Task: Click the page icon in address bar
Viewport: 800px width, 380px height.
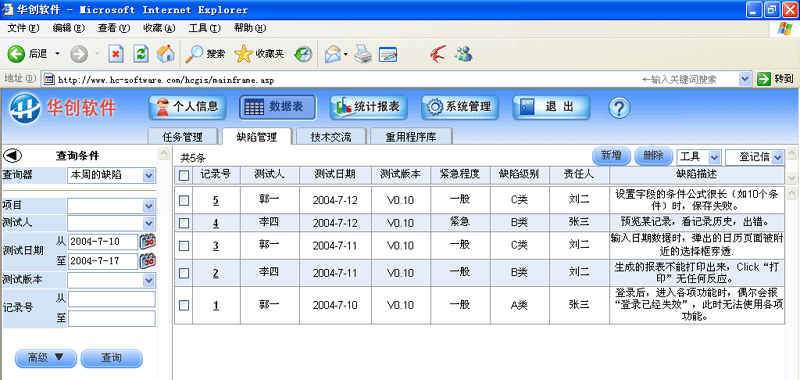Action: pos(48,79)
